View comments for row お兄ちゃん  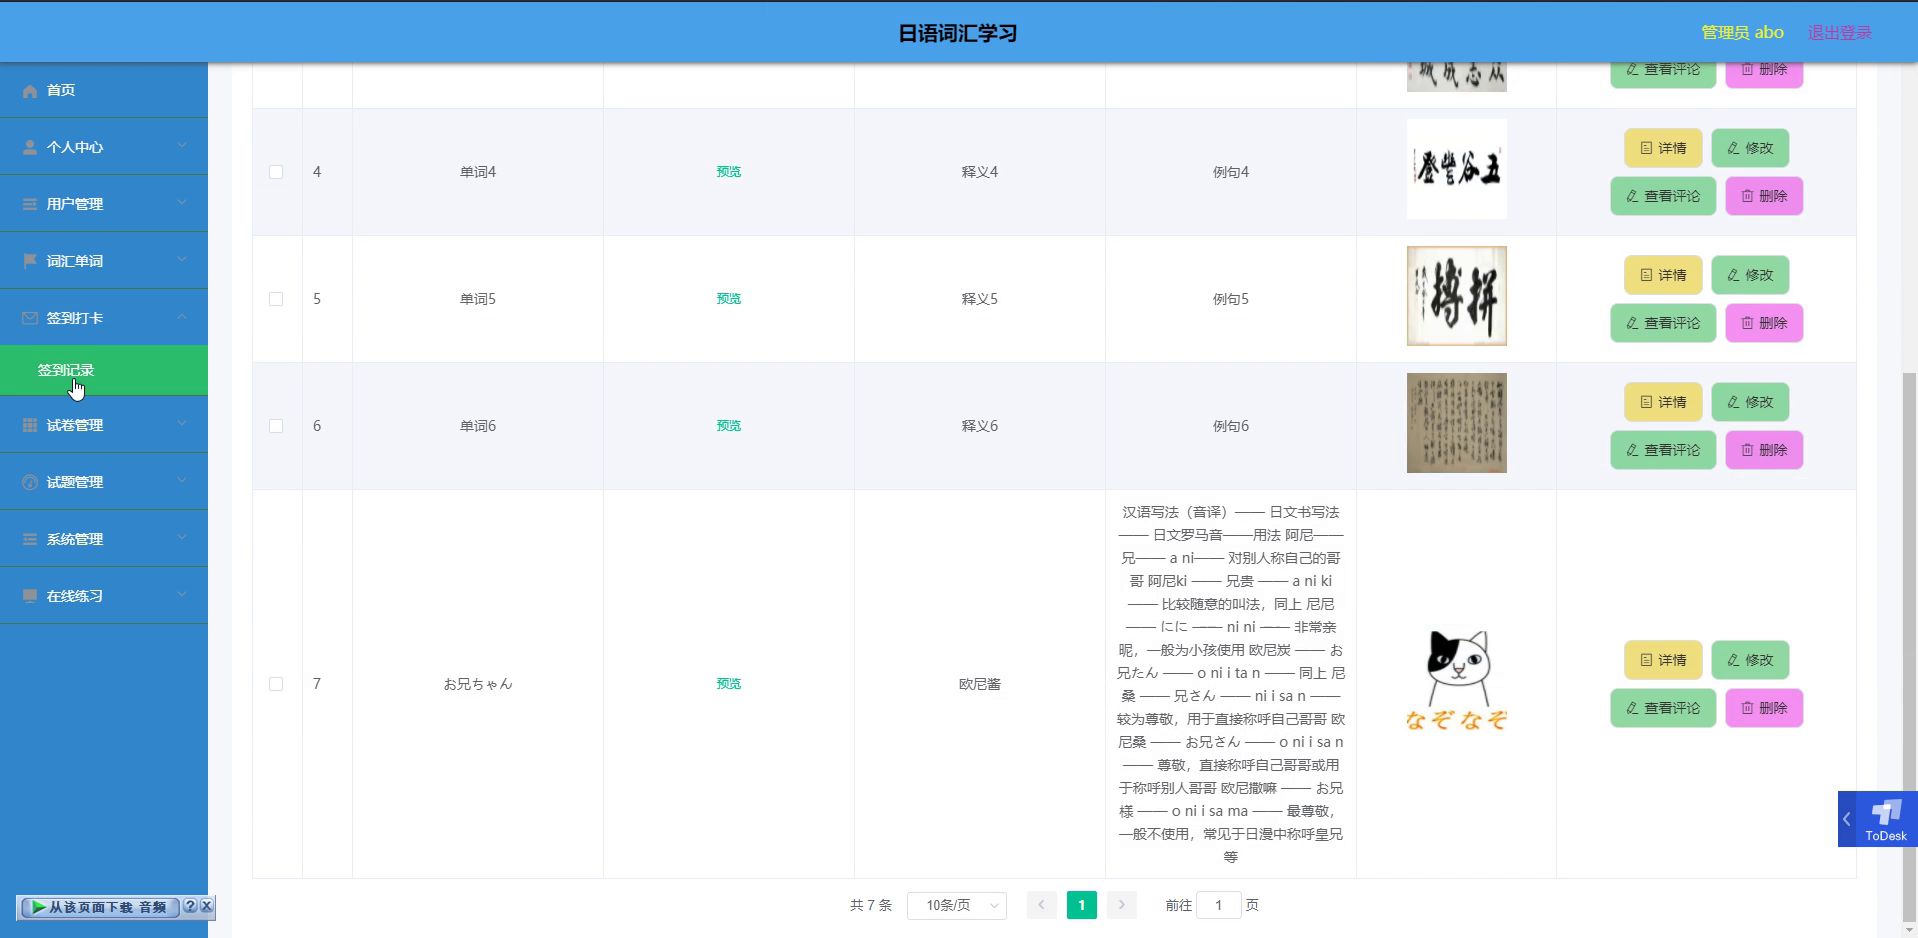pyautogui.click(x=1663, y=708)
